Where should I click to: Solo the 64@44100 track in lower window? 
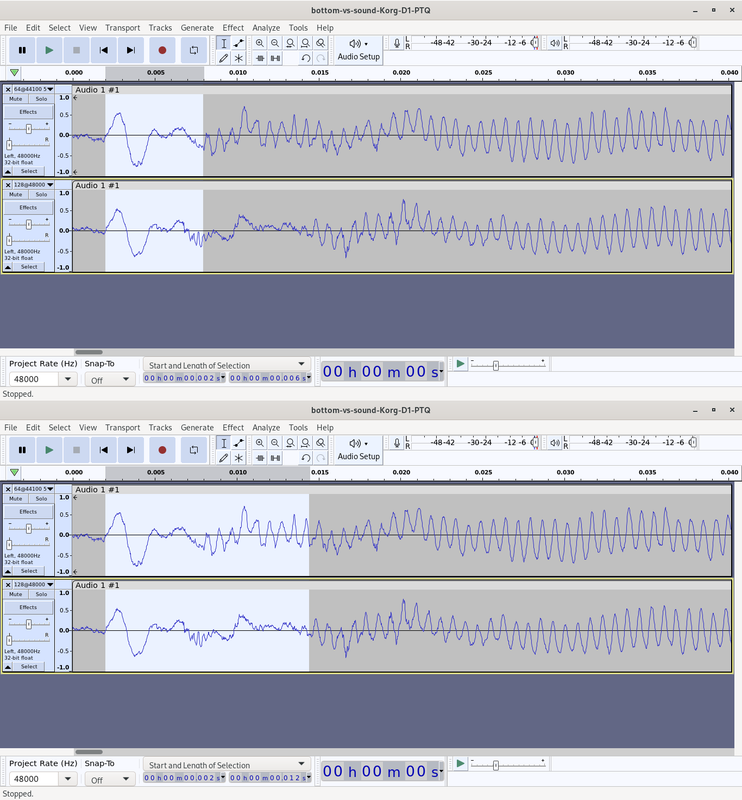tap(41, 499)
